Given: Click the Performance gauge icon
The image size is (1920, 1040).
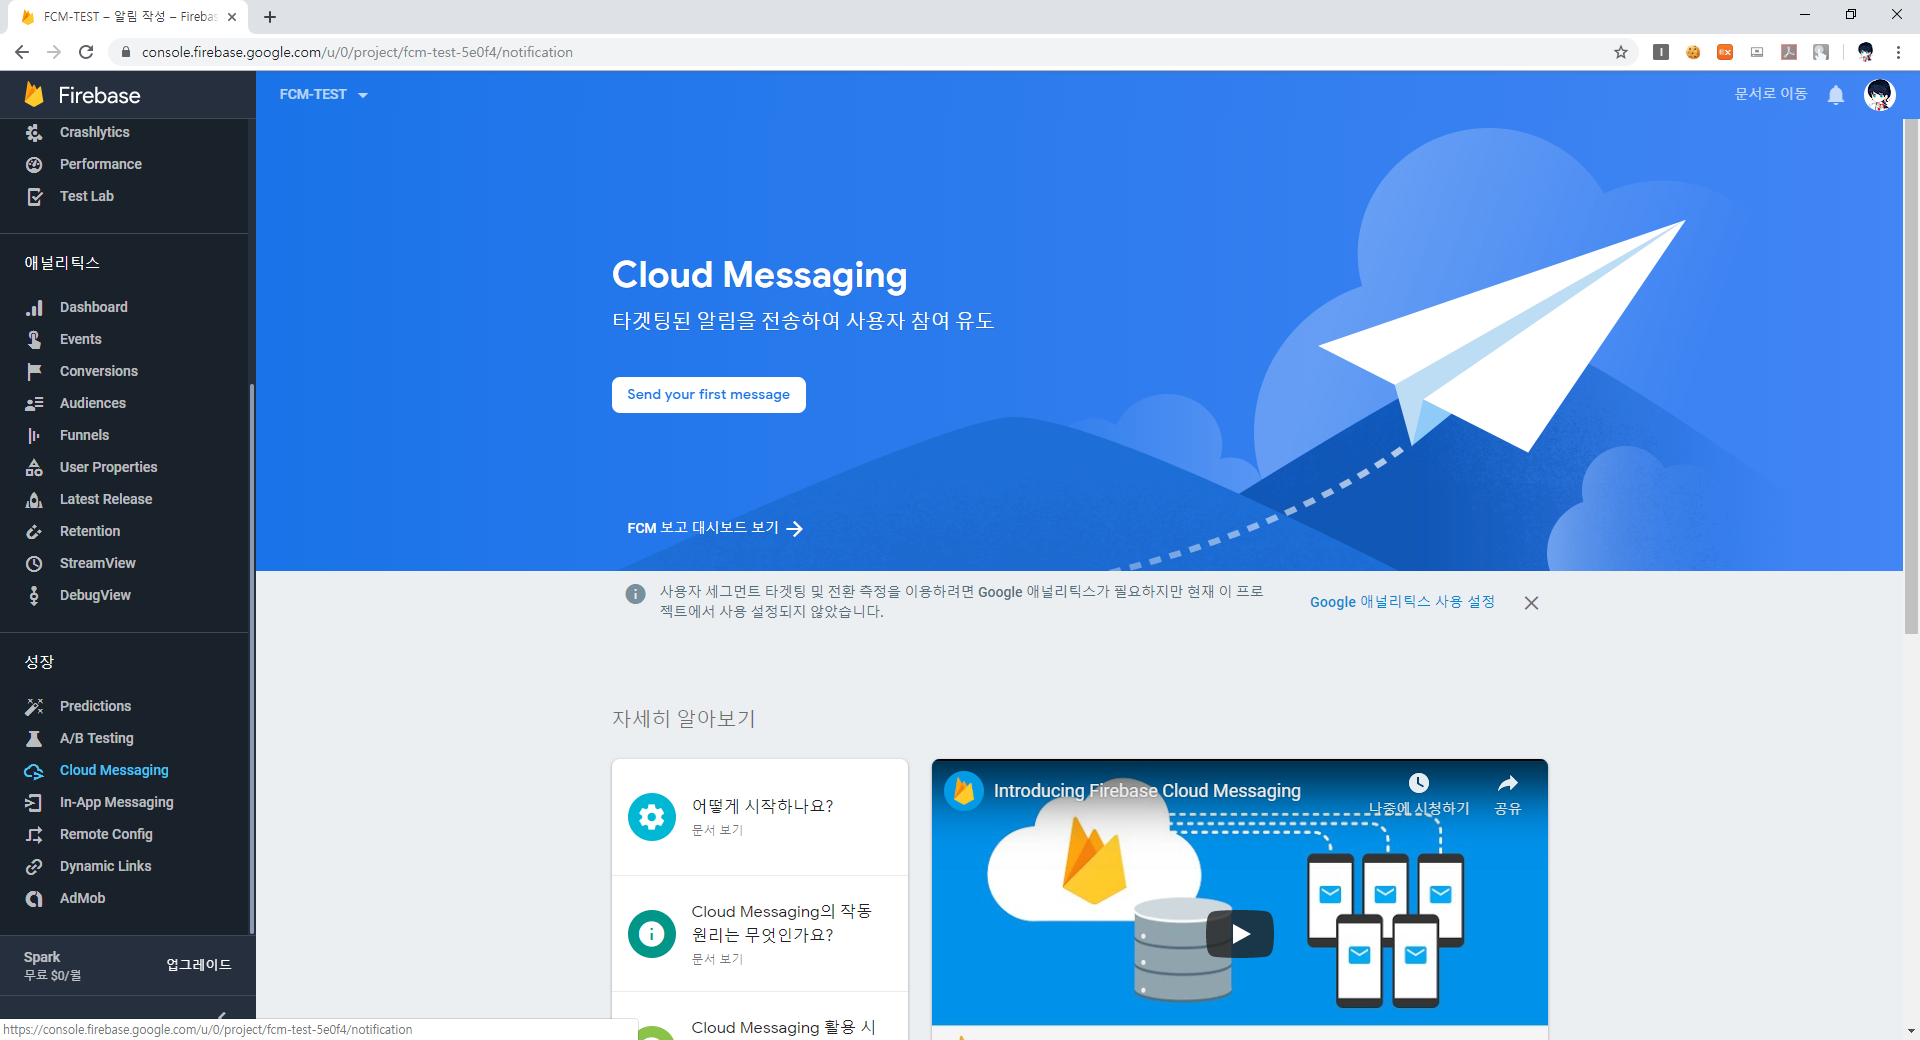Looking at the screenshot, I should point(34,164).
